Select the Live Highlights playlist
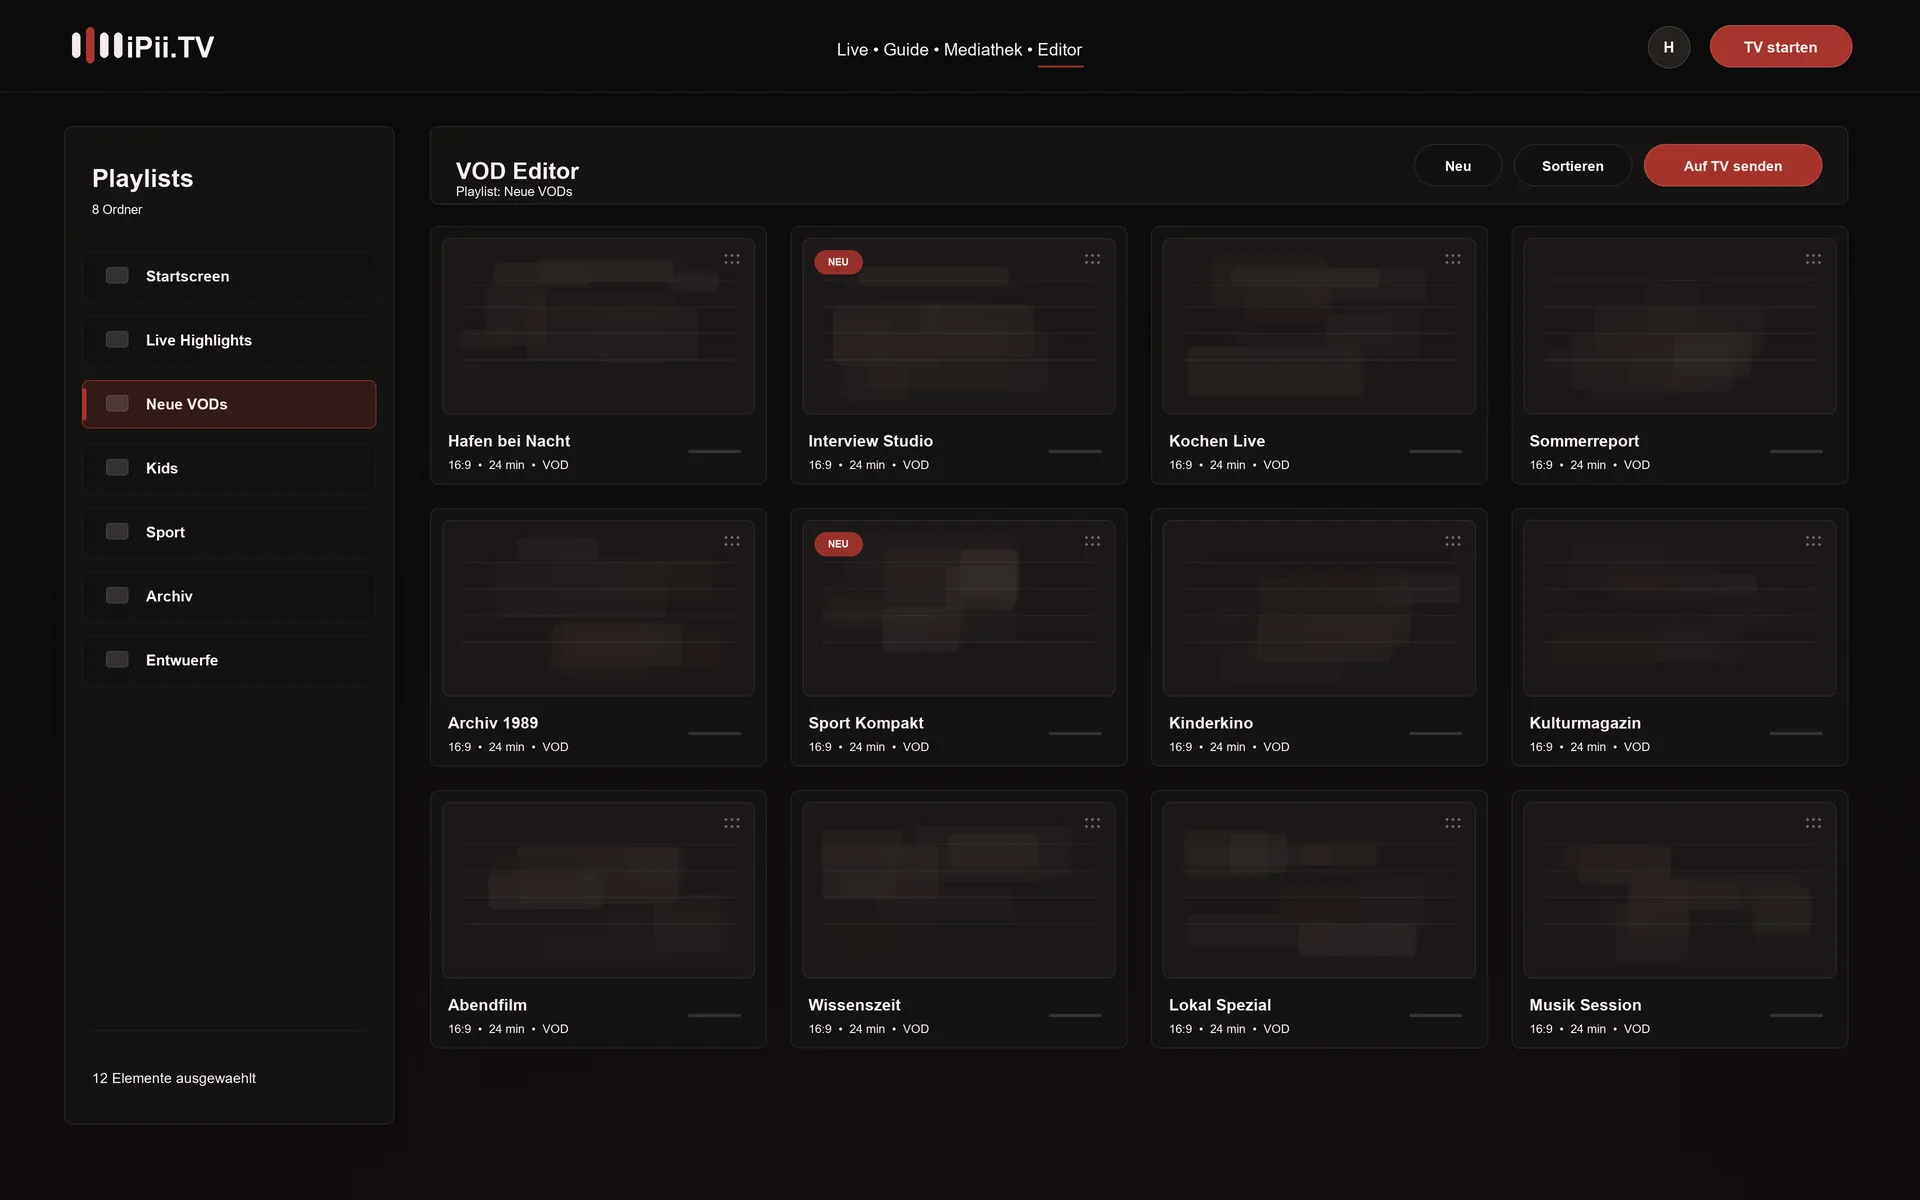Screen dimensions: 1920x1200 [229, 340]
